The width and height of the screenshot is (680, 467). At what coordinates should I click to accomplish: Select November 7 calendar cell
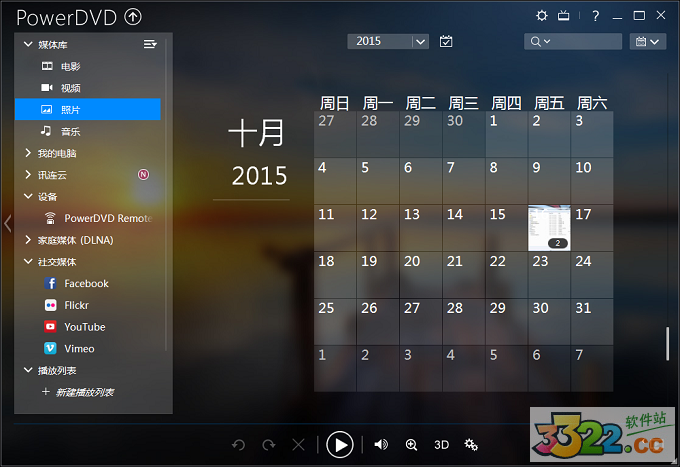coord(592,369)
